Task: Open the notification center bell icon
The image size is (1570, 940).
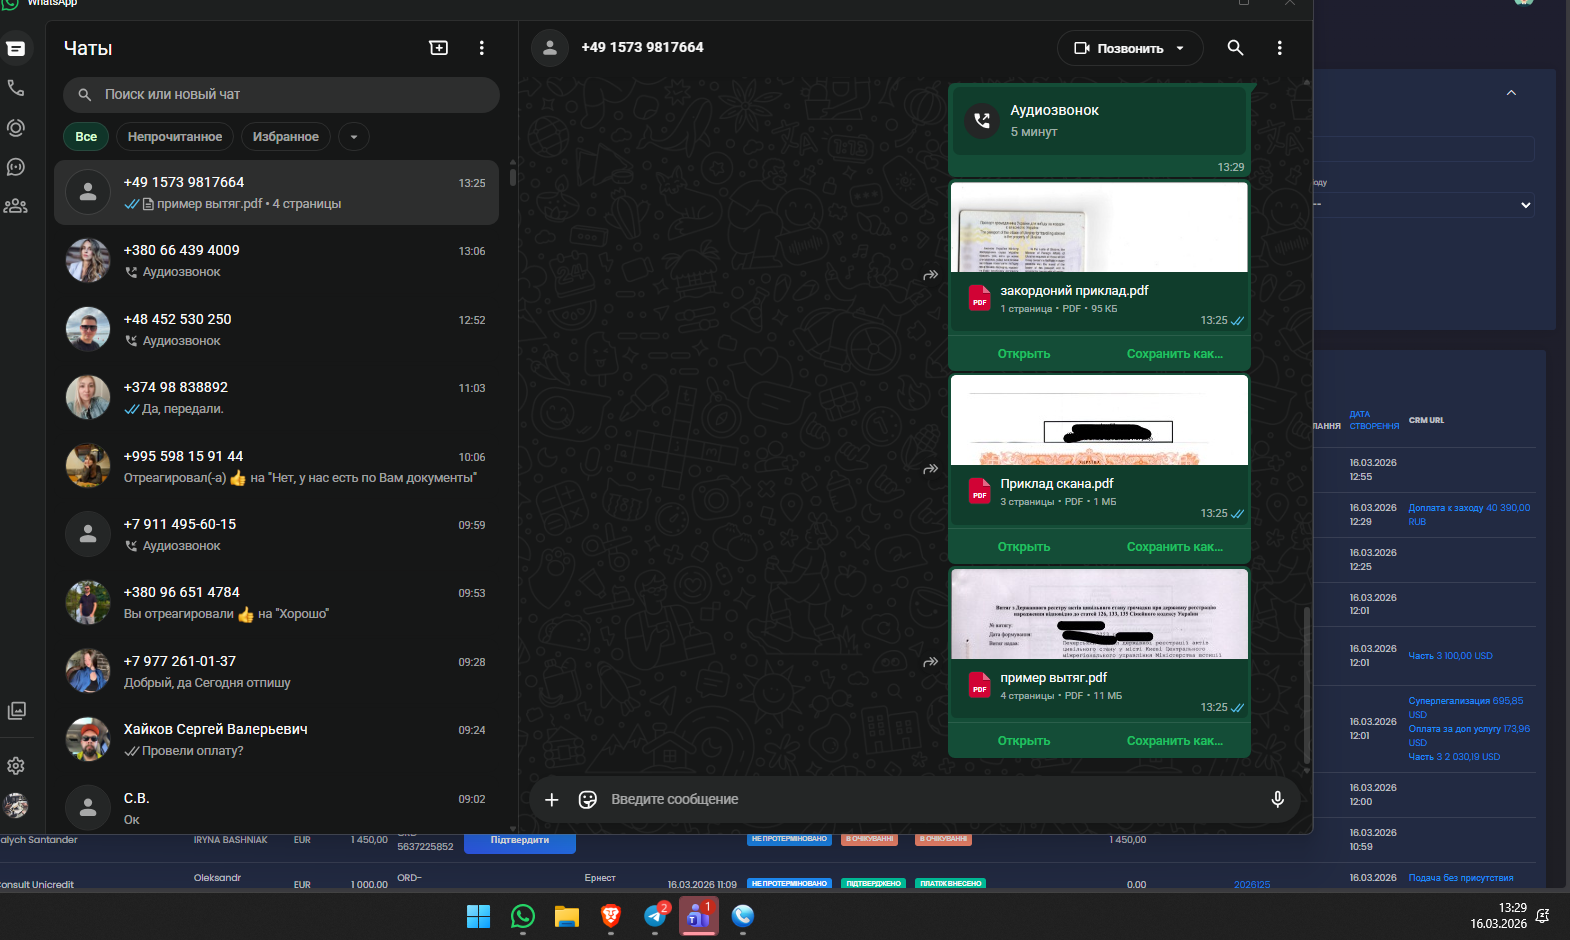Action: pyautogui.click(x=1543, y=916)
